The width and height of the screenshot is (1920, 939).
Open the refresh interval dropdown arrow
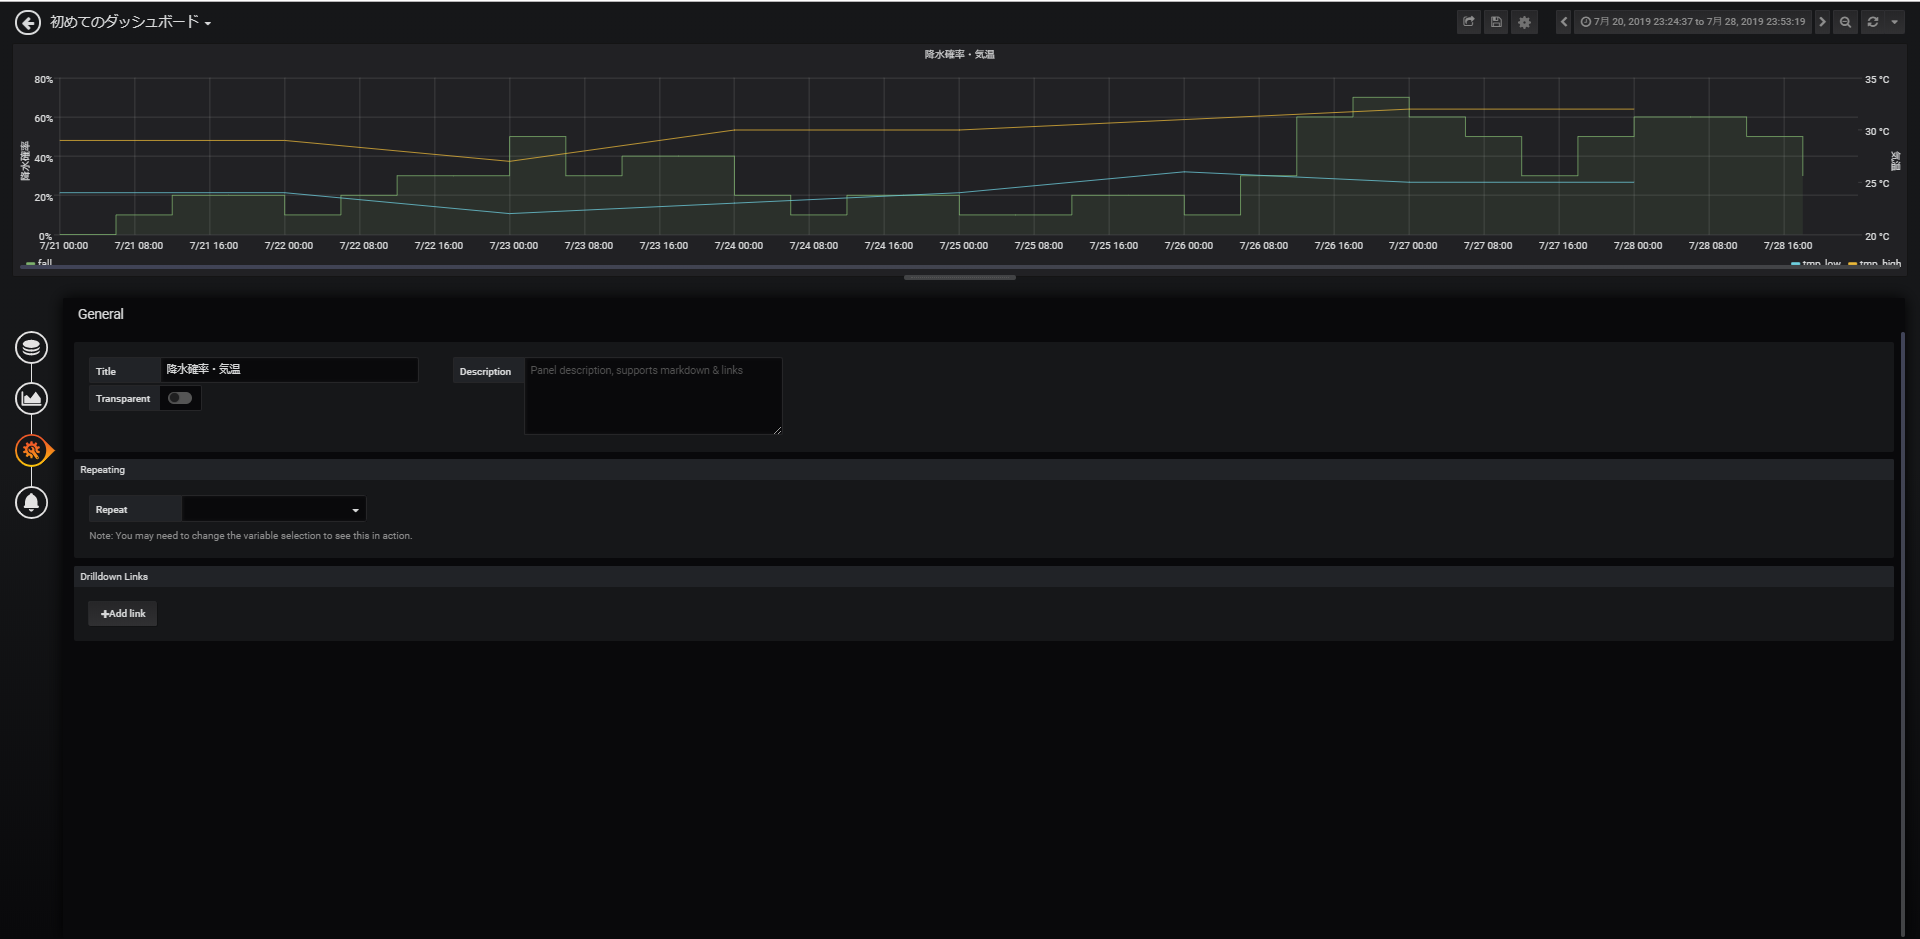pyautogui.click(x=1895, y=22)
